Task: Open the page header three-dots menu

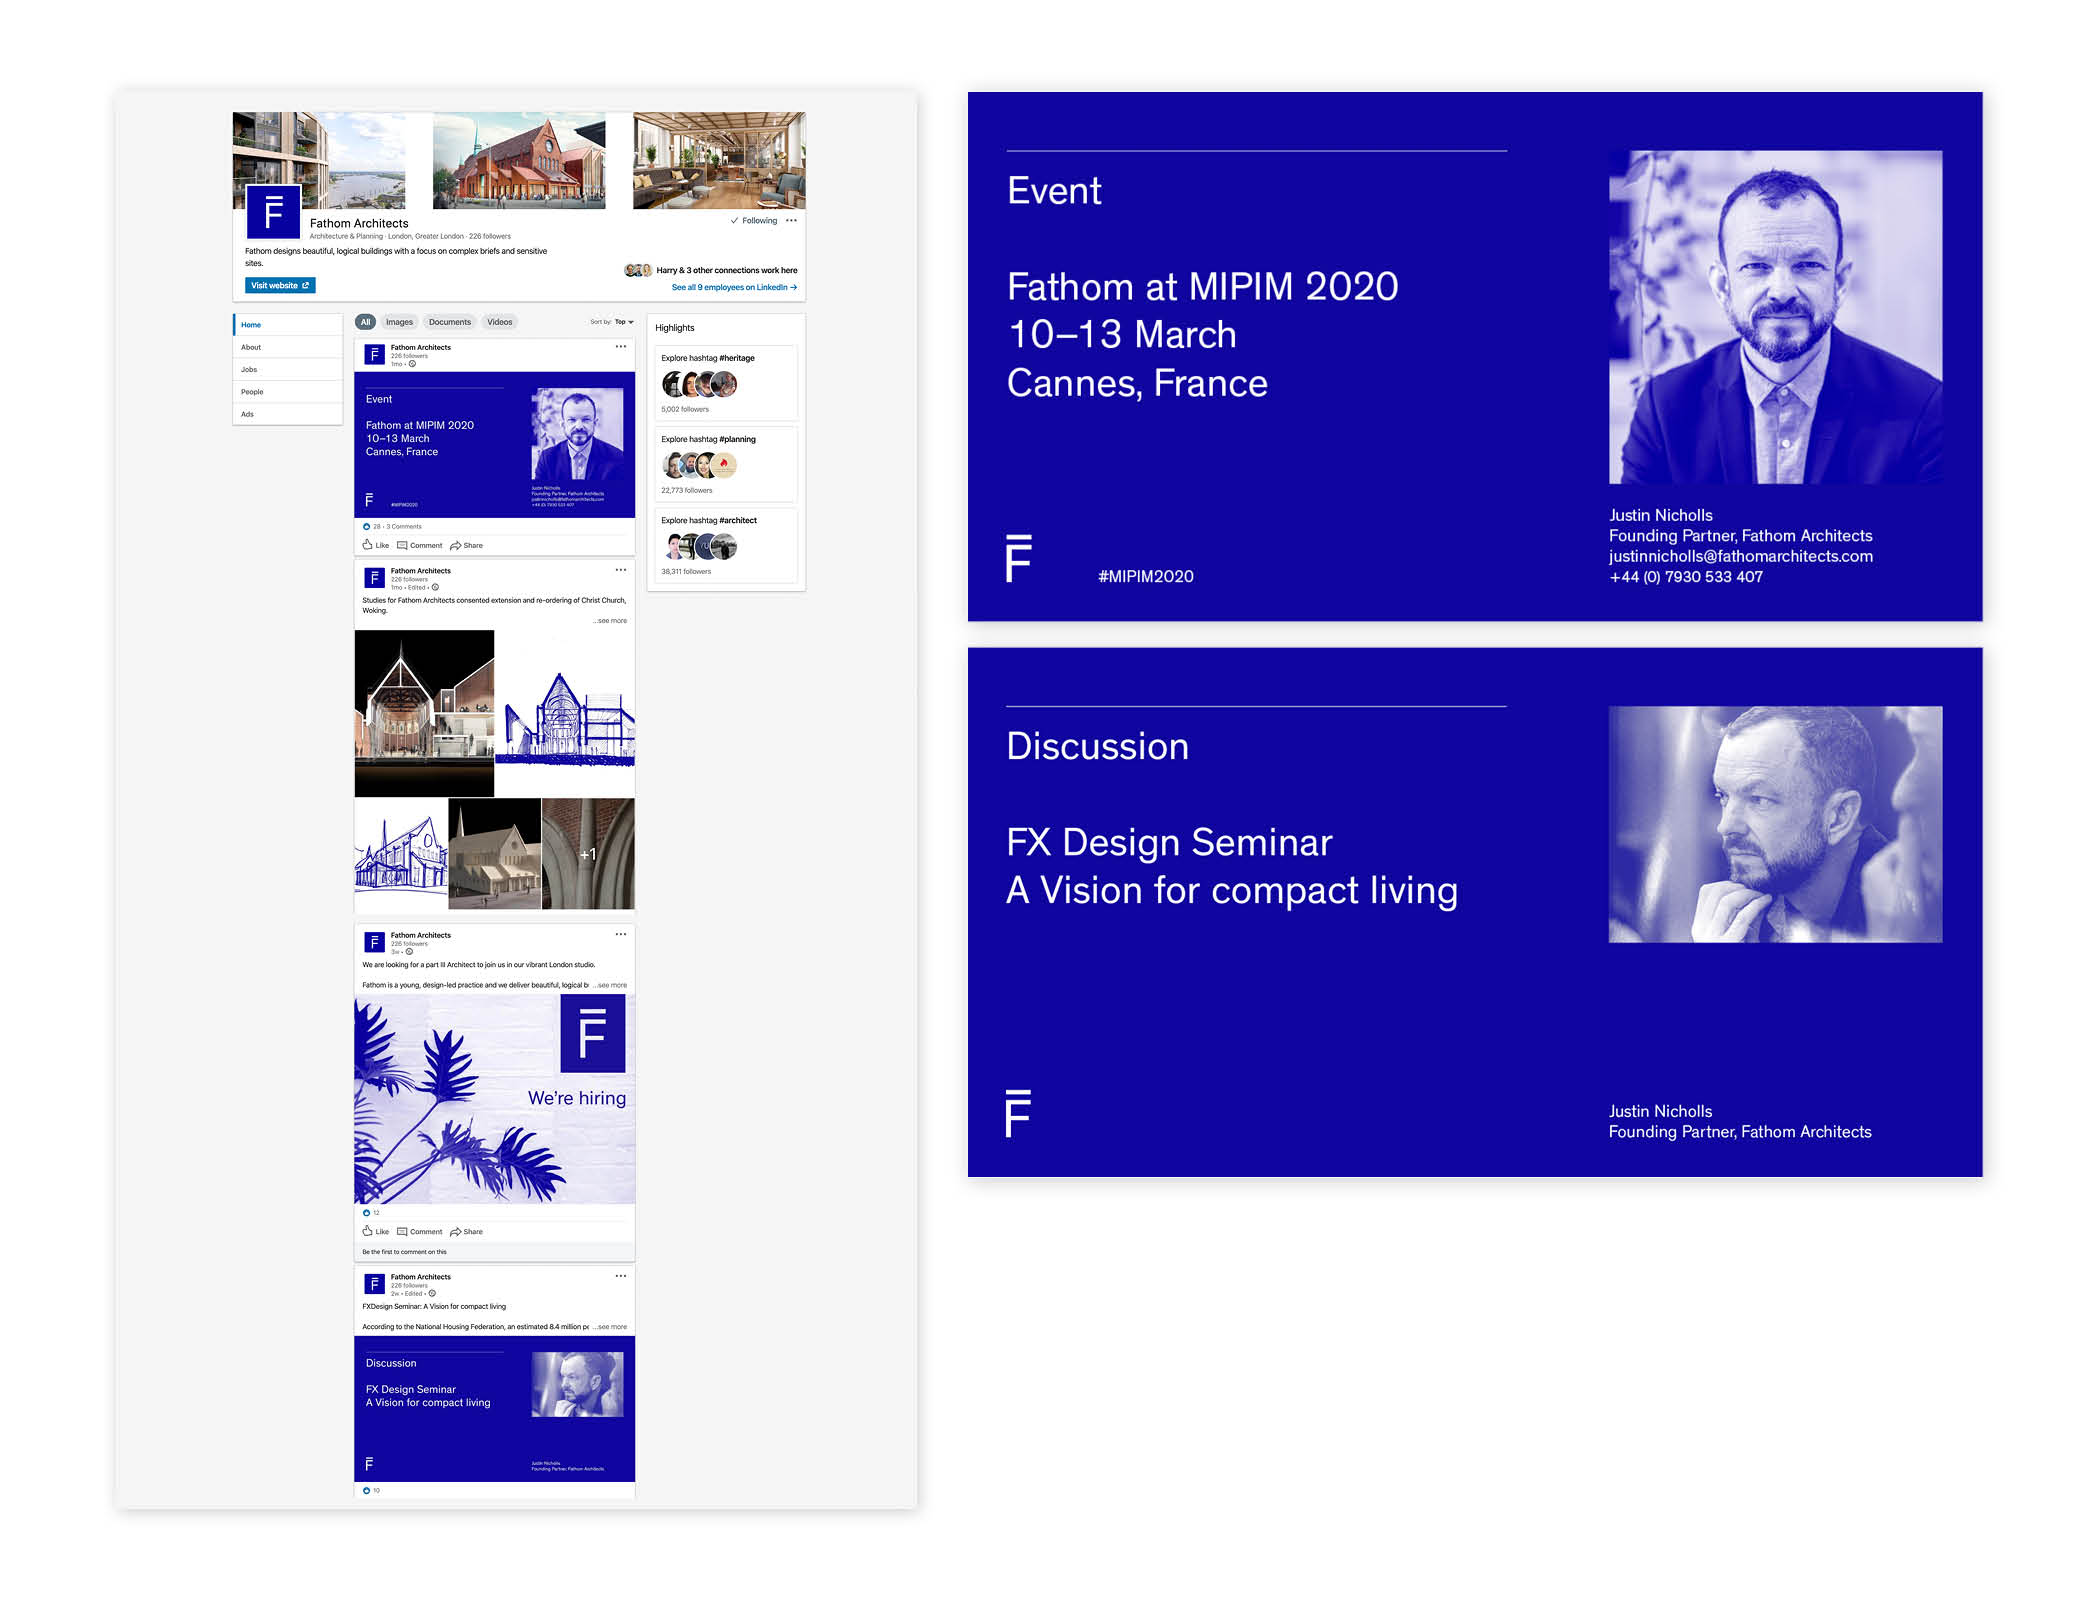Action: [x=792, y=220]
